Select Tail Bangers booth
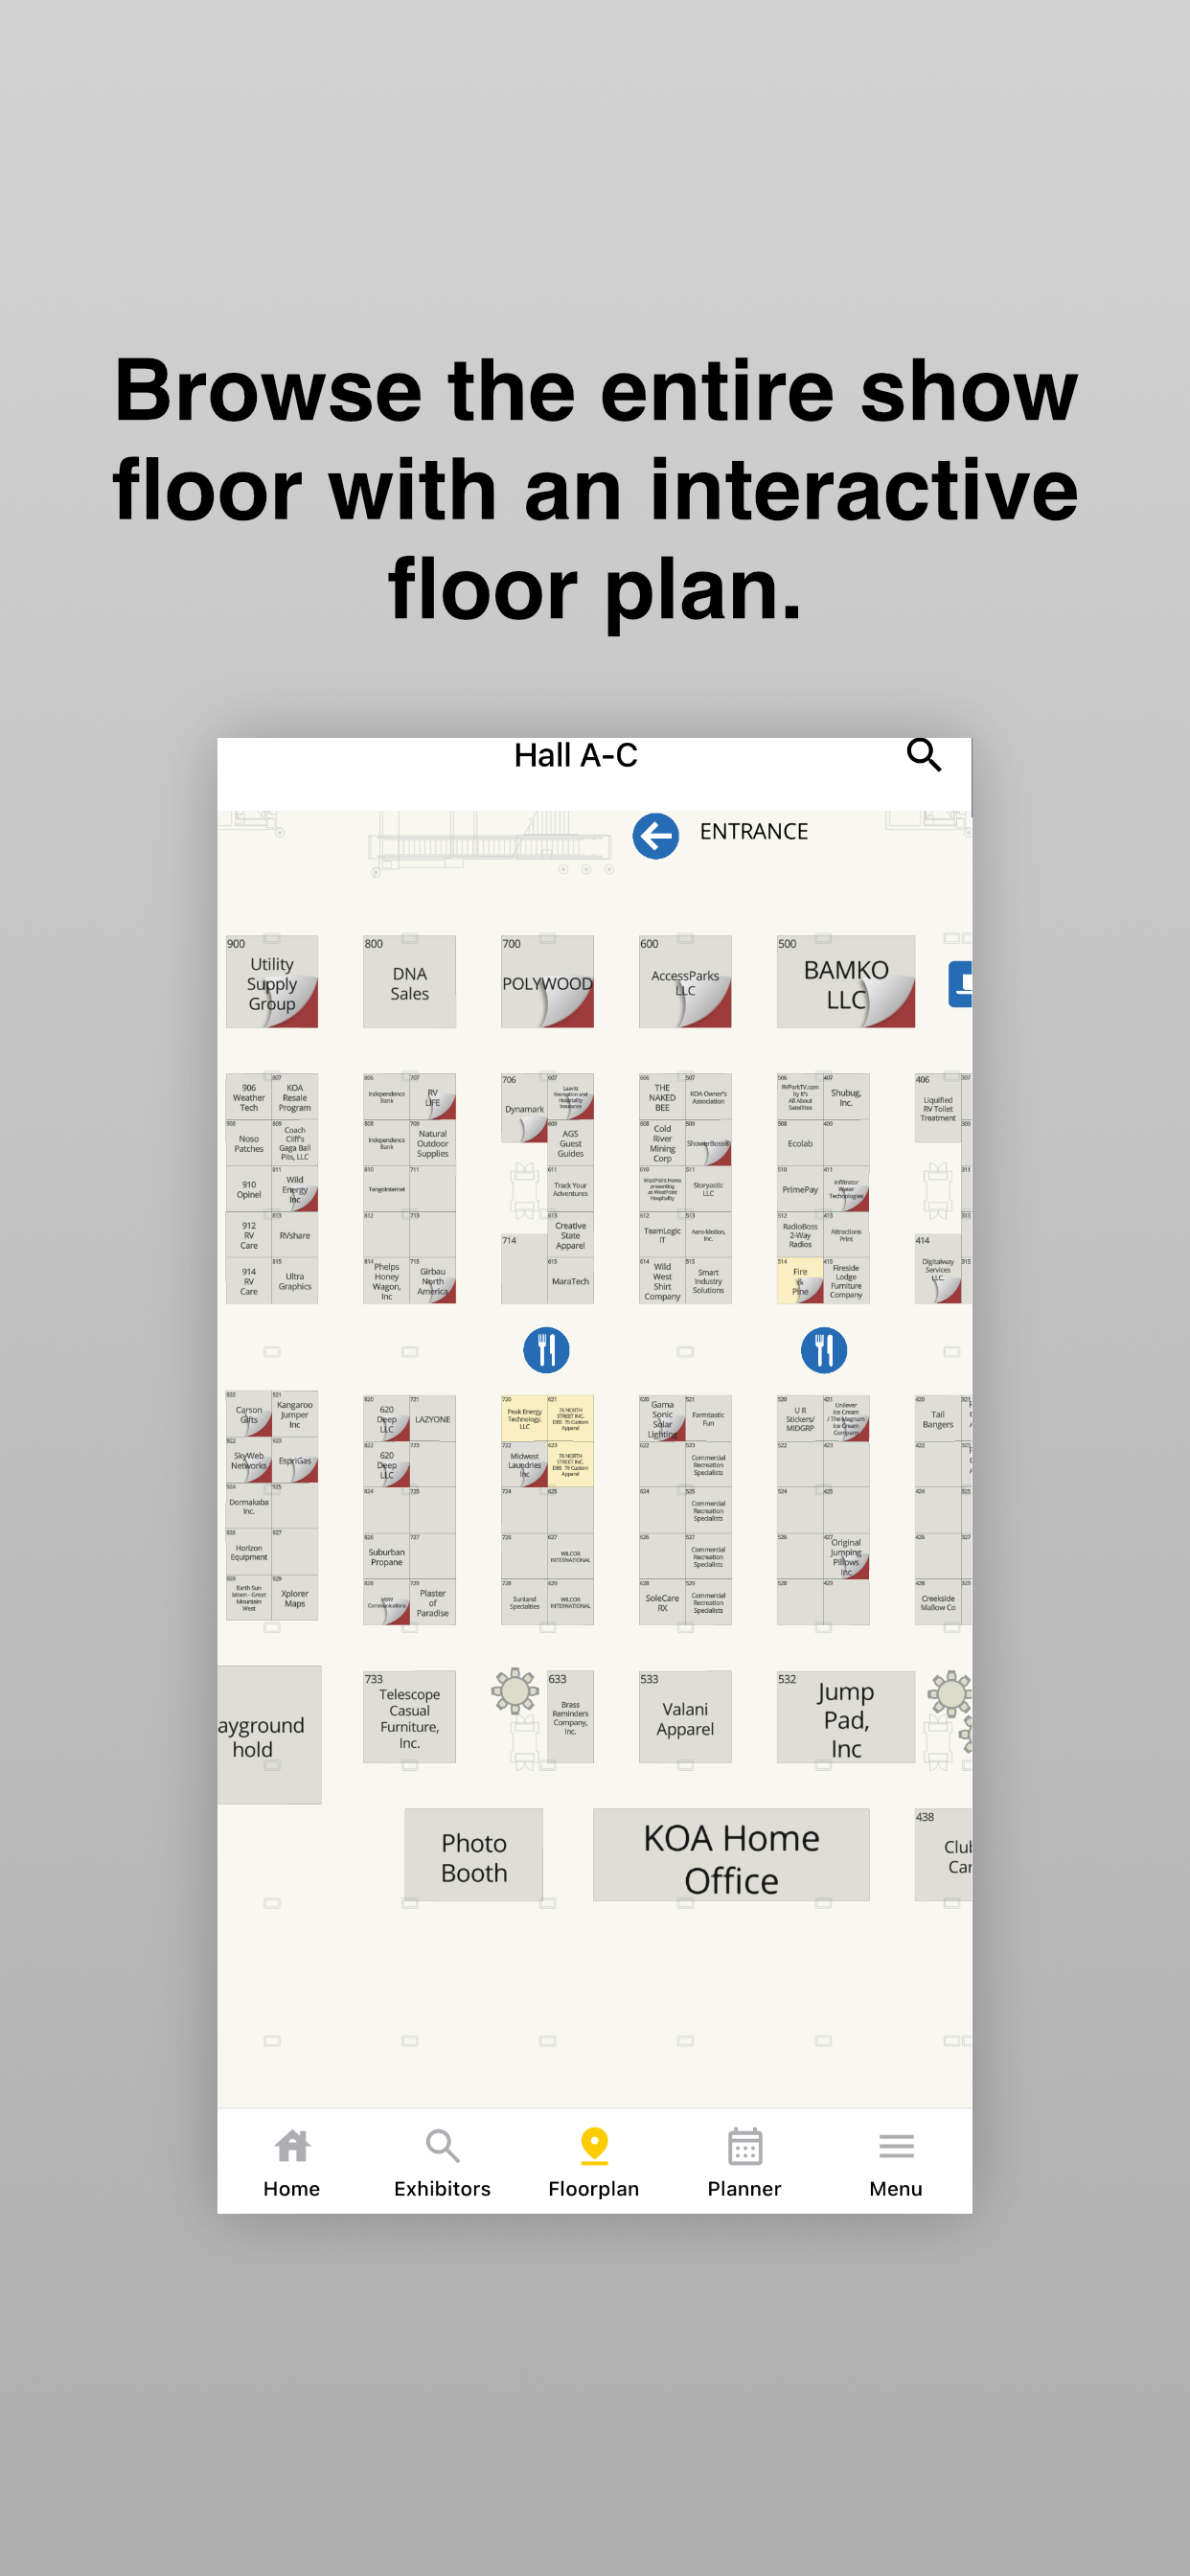Screen dimensions: 1190x2576 click(938, 1419)
